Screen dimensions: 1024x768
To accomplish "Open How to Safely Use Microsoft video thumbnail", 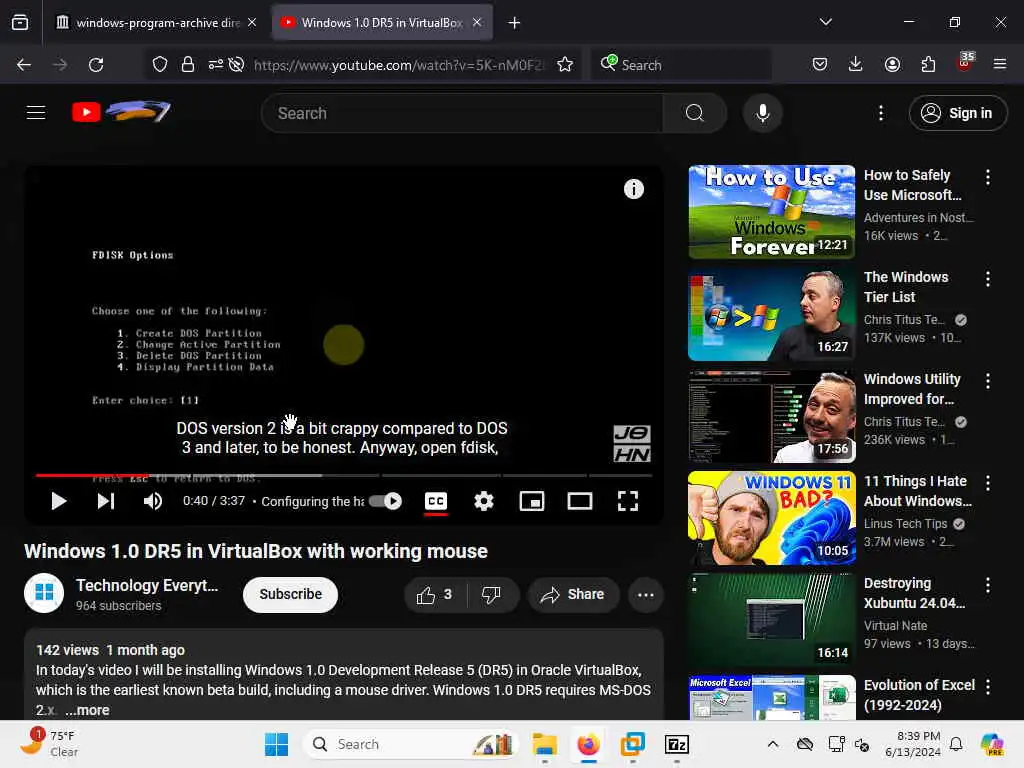I will coord(771,212).
